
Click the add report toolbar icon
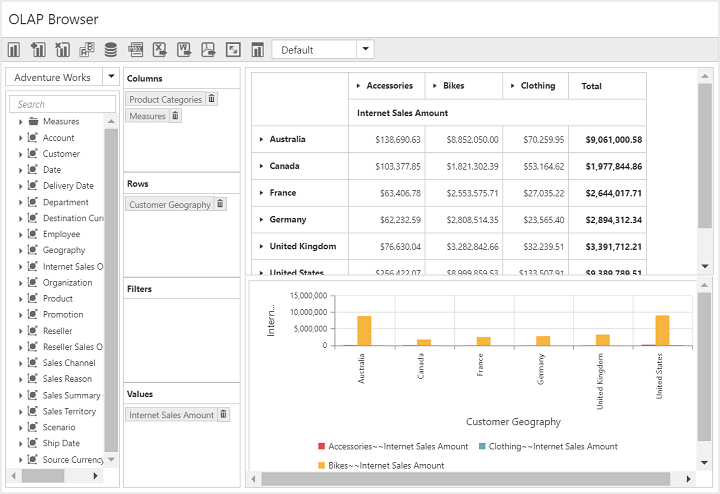pos(38,50)
